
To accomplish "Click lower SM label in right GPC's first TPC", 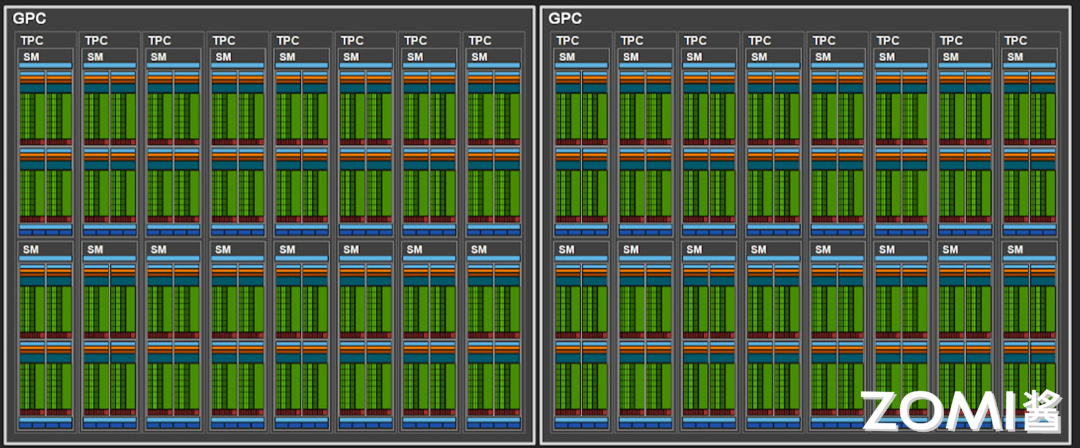I will click(567, 249).
